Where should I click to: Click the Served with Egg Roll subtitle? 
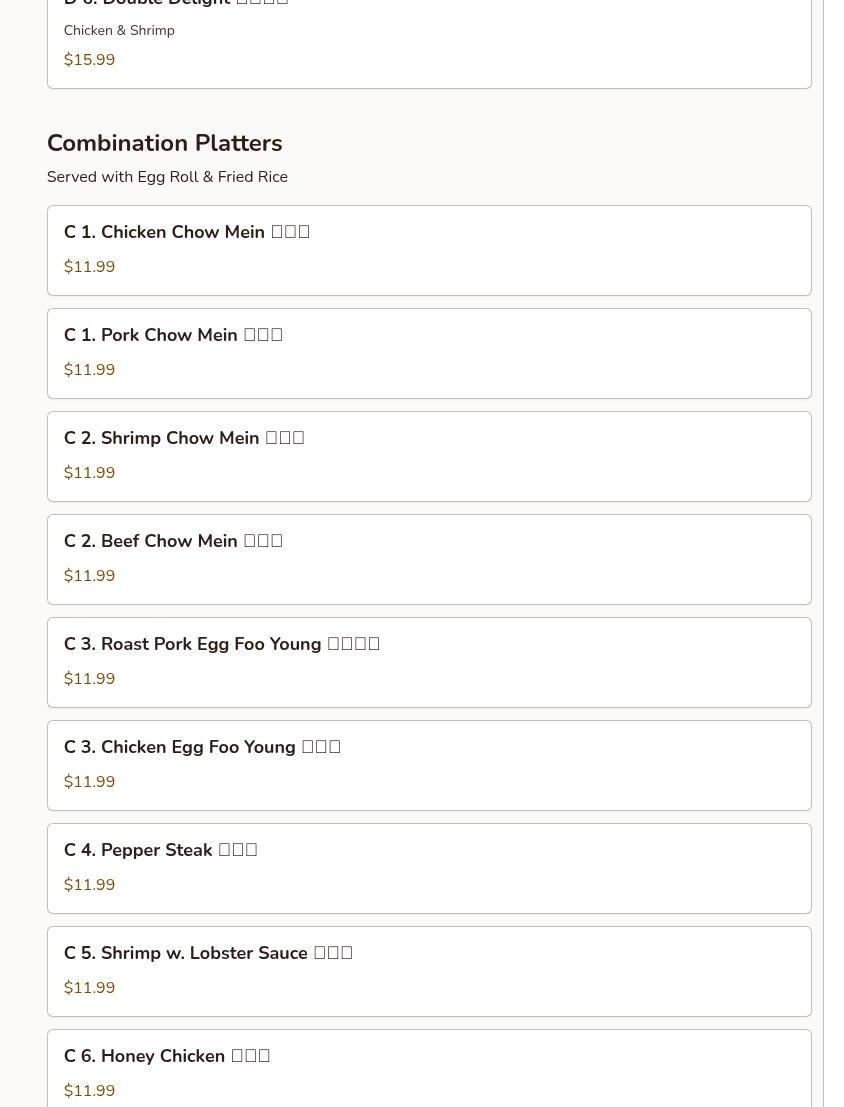(x=167, y=176)
